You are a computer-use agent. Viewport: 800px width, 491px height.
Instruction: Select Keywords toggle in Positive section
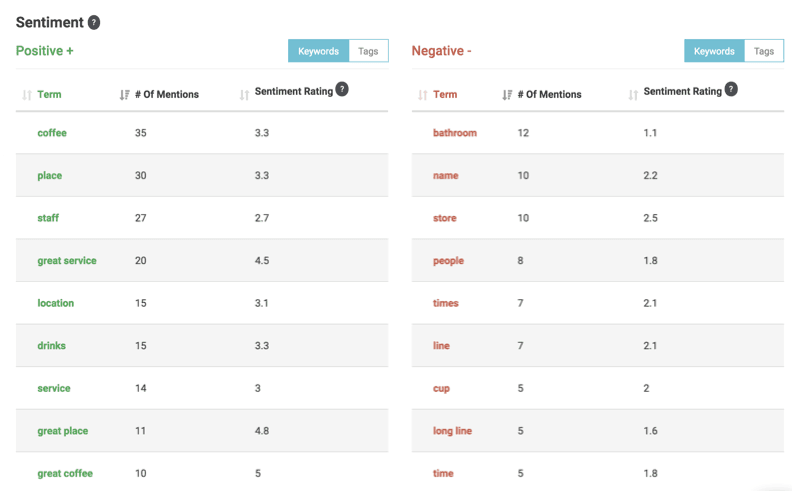click(318, 51)
